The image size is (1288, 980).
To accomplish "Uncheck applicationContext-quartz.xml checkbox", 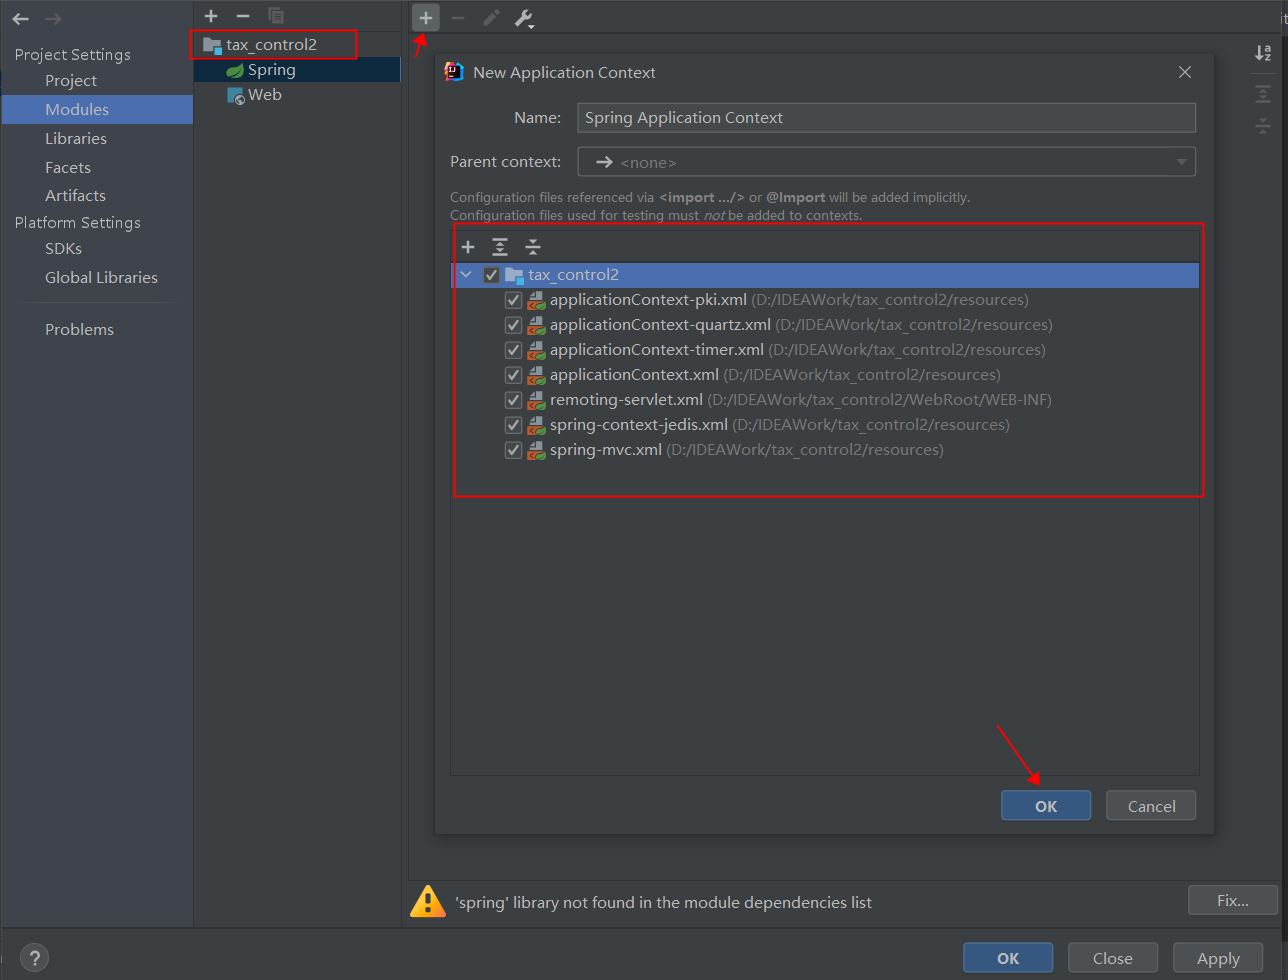I will (x=513, y=325).
